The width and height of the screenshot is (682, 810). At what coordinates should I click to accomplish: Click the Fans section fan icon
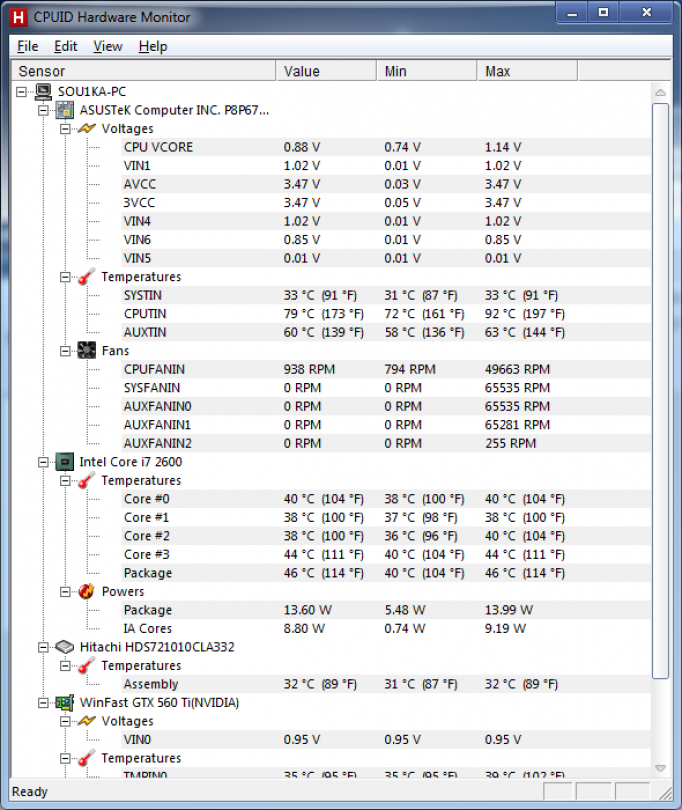coord(87,351)
